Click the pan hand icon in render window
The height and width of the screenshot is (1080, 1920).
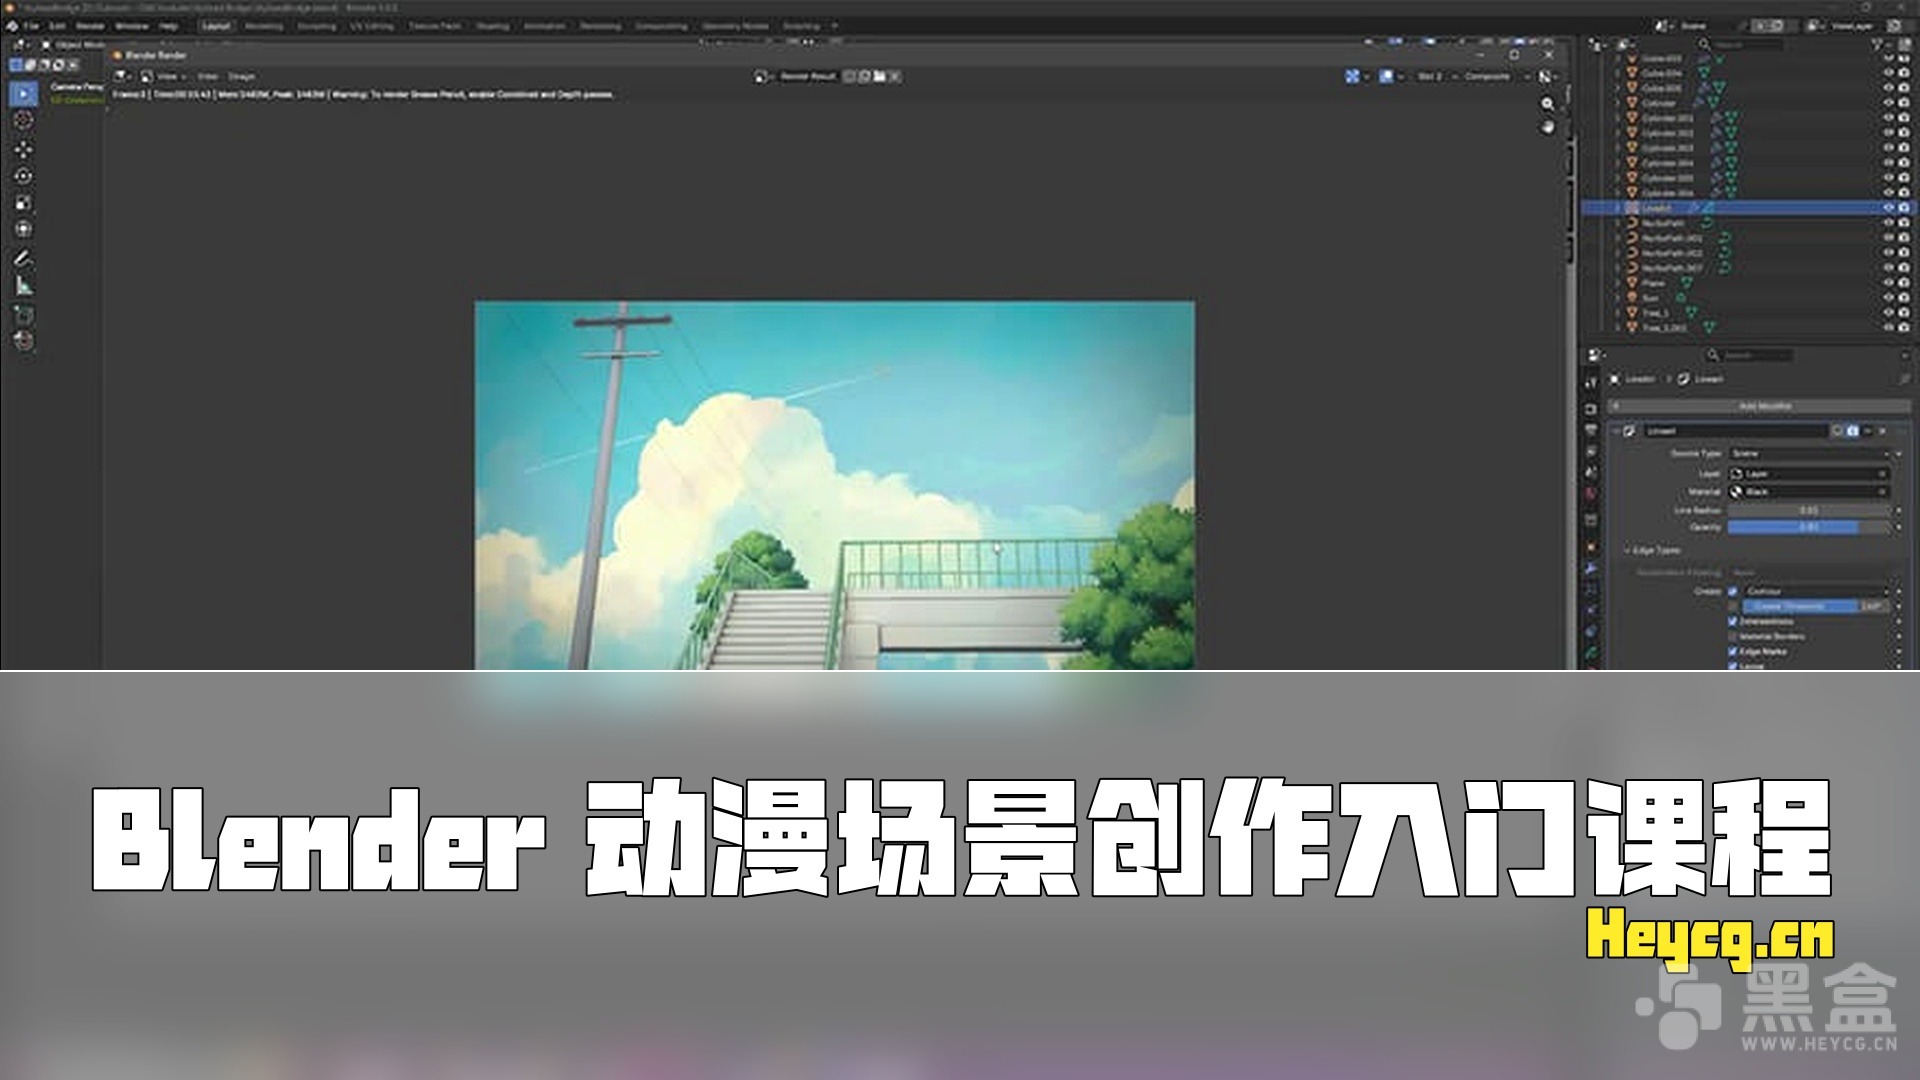[x=1548, y=127]
